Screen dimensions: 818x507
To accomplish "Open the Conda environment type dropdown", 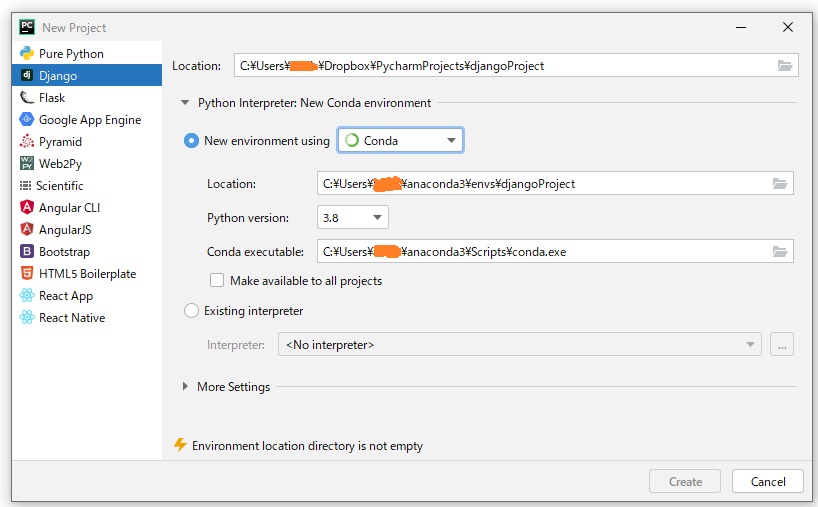I will click(401, 140).
